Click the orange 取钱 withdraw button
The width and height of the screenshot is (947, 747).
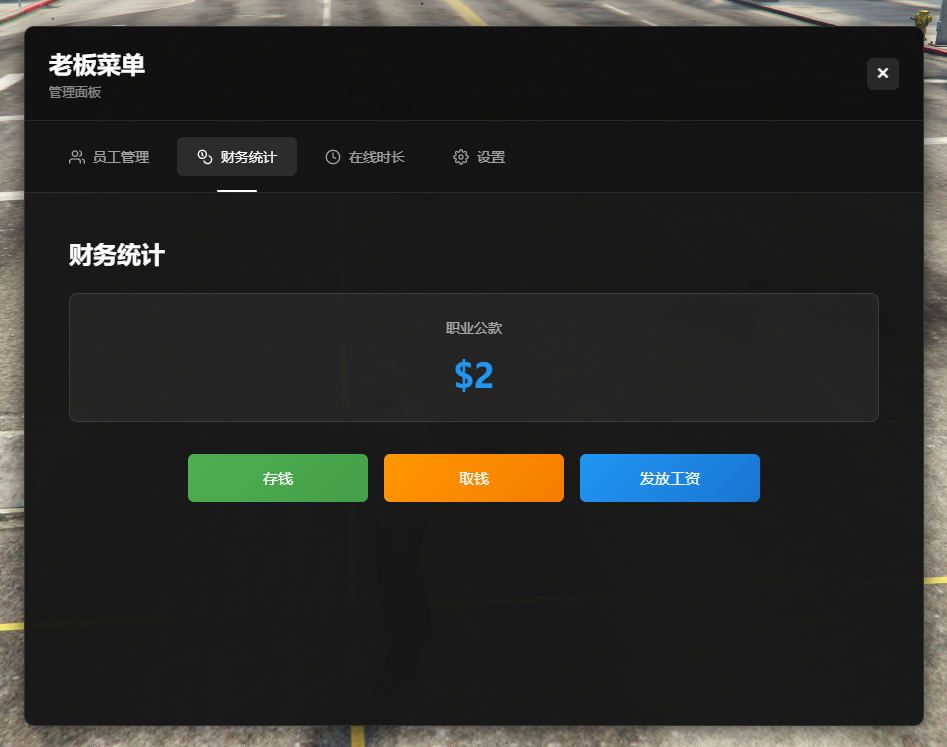[x=474, y=478]
